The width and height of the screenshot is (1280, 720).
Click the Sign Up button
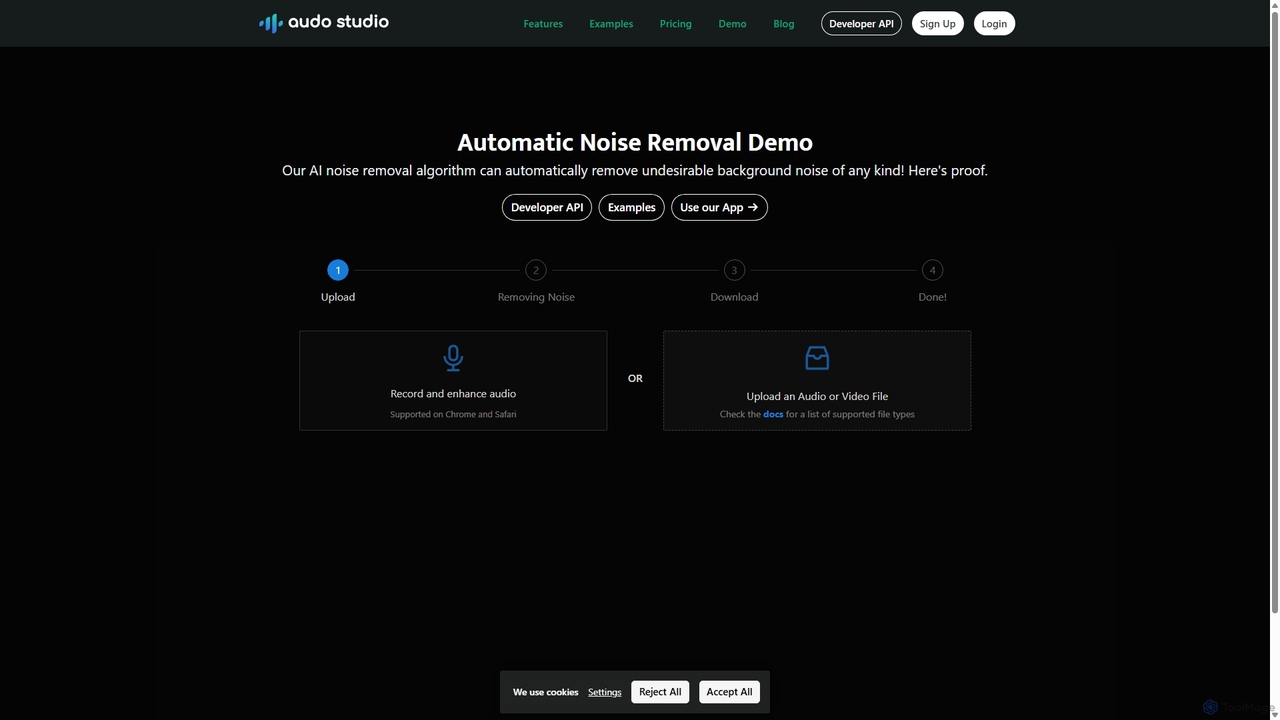pyautogui.click(x=938, y=23)
